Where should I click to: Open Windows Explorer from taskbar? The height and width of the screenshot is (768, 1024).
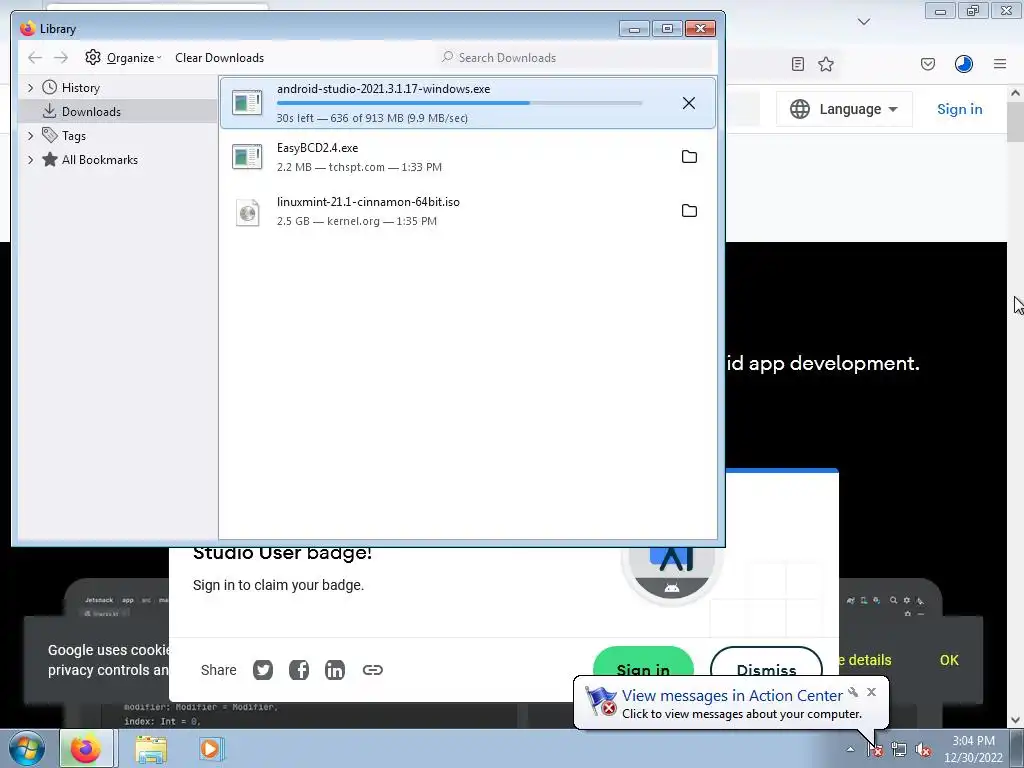pyautogui.click(x=151, y=749)
